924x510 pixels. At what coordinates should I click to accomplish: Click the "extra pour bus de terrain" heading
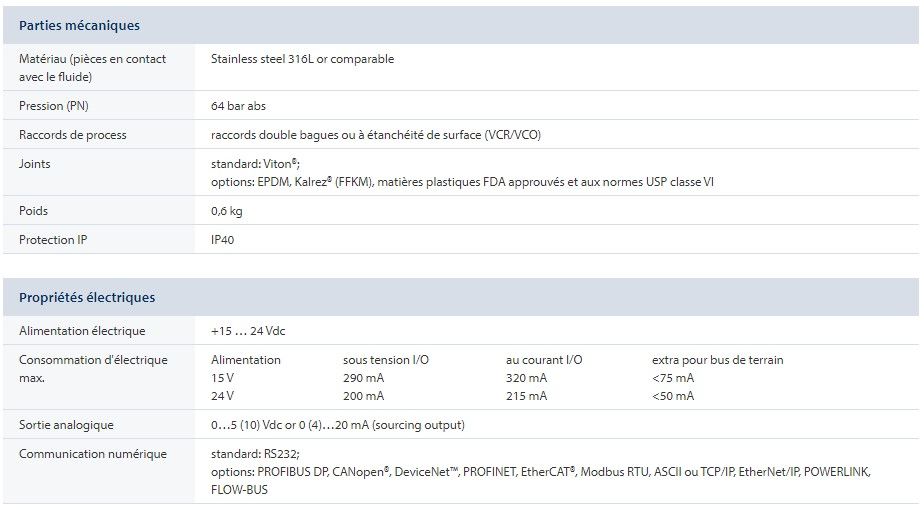click(x=718, y=360)
